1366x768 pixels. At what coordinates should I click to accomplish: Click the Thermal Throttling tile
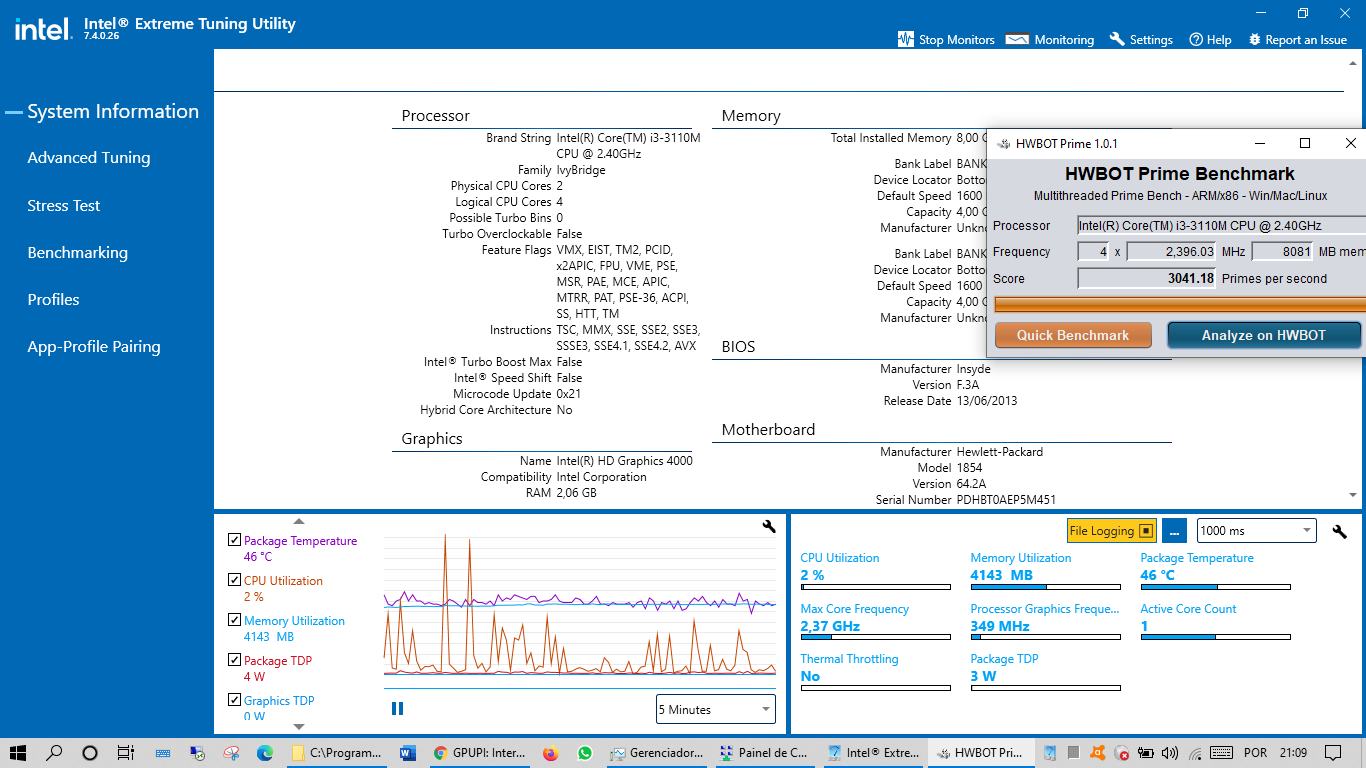click(875, 671)
